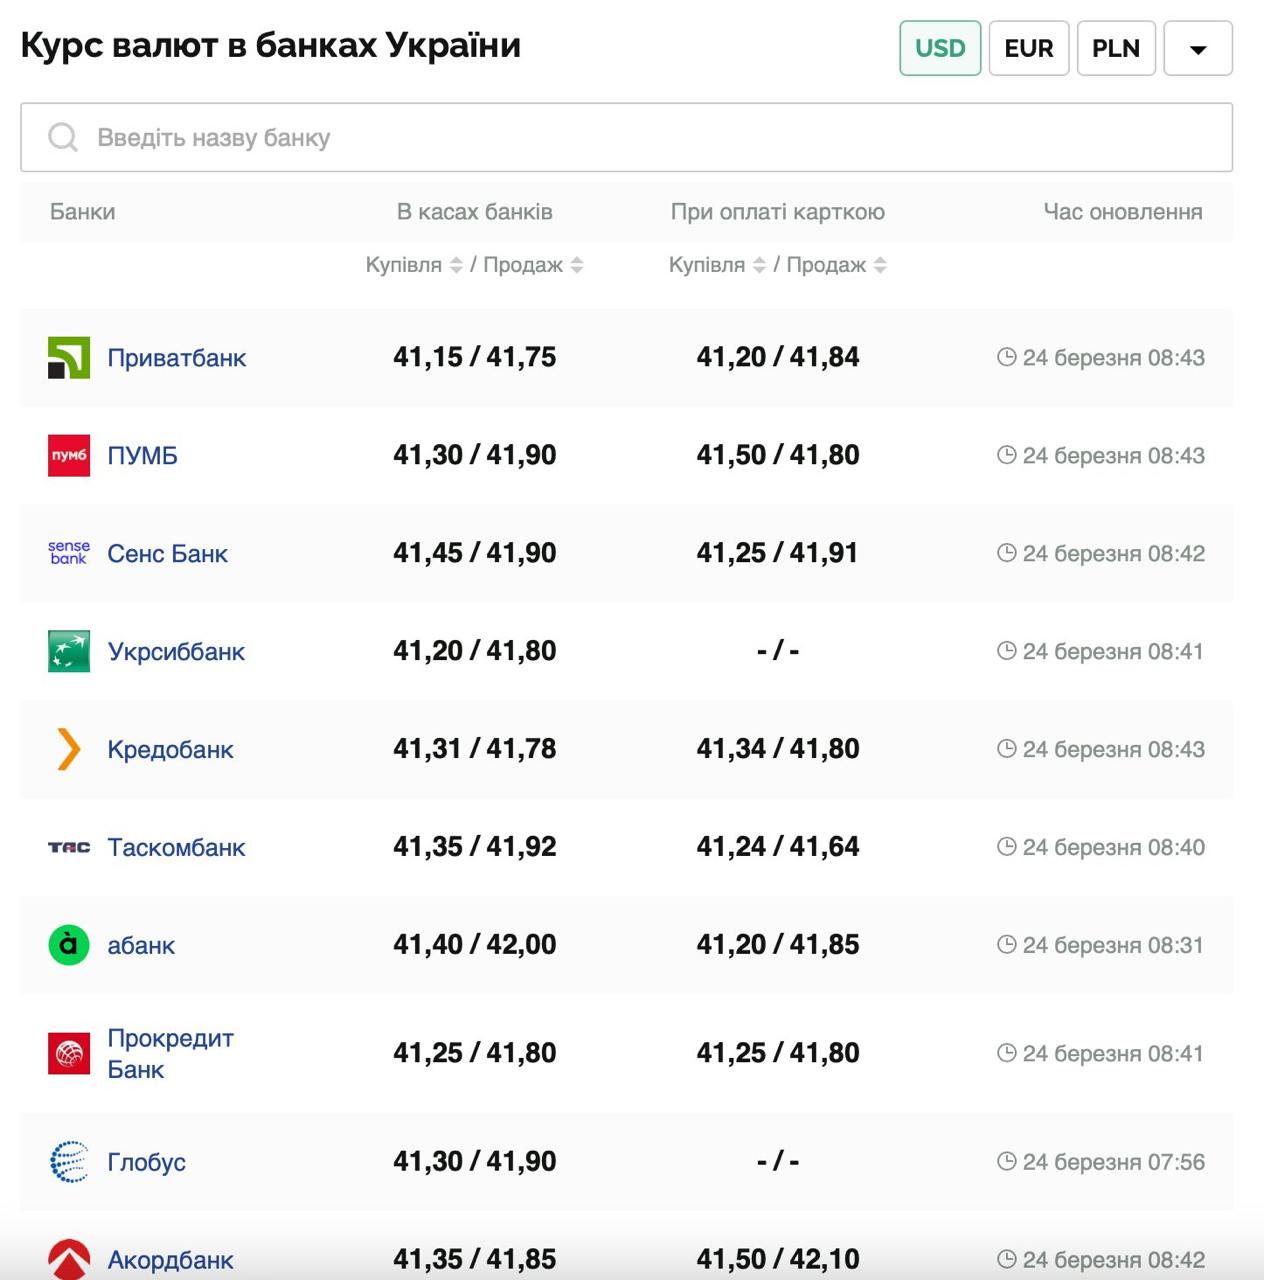1264x1280 pixels.
Task: Click the orange Кредобанк chevron logo
Action: click(68, 748)
